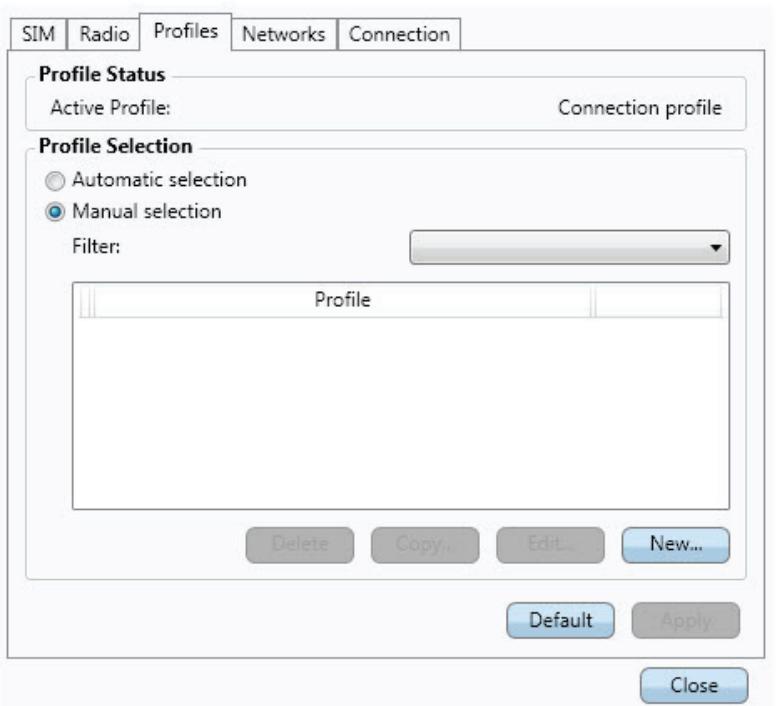Viewport: 776px width, 706px height.
Task: Expand the Filter dropdown
Action: 569,247
